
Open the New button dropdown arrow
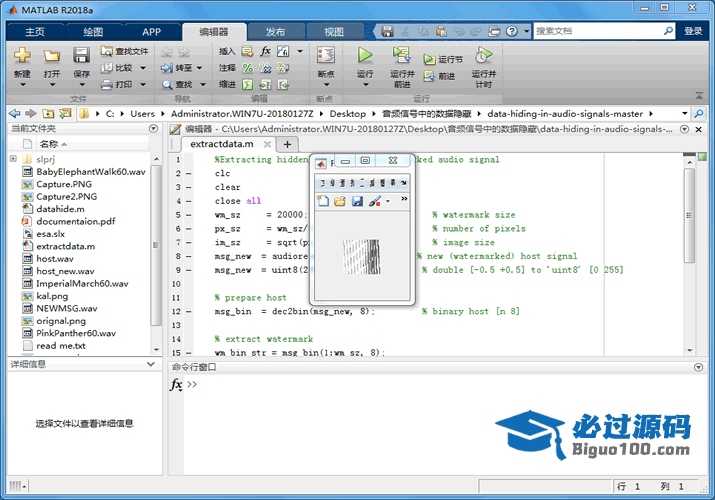point(22,85)
